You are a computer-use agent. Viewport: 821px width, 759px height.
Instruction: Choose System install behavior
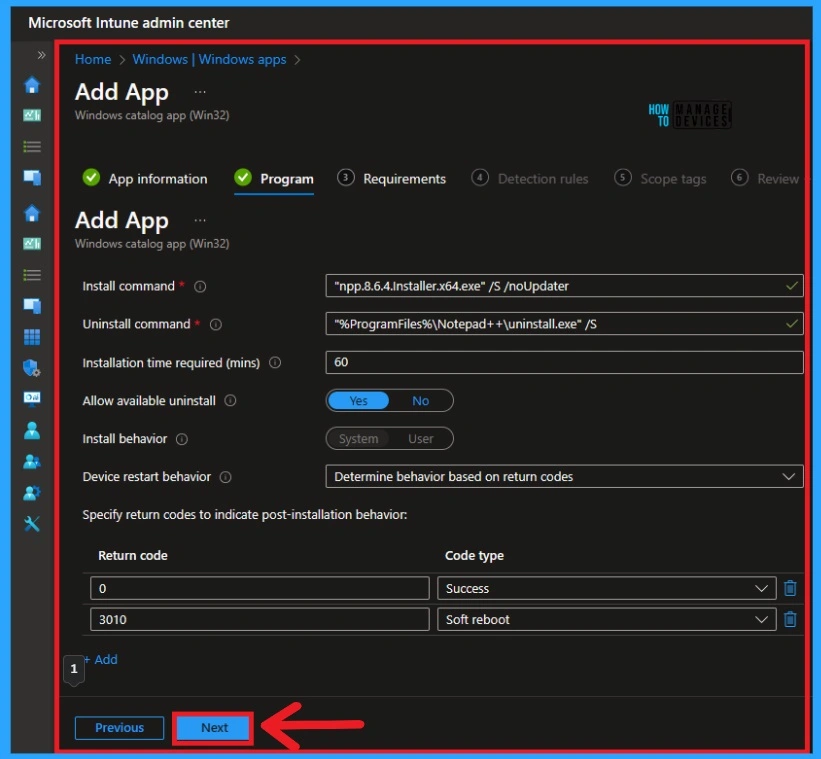[x=358, y=439]
